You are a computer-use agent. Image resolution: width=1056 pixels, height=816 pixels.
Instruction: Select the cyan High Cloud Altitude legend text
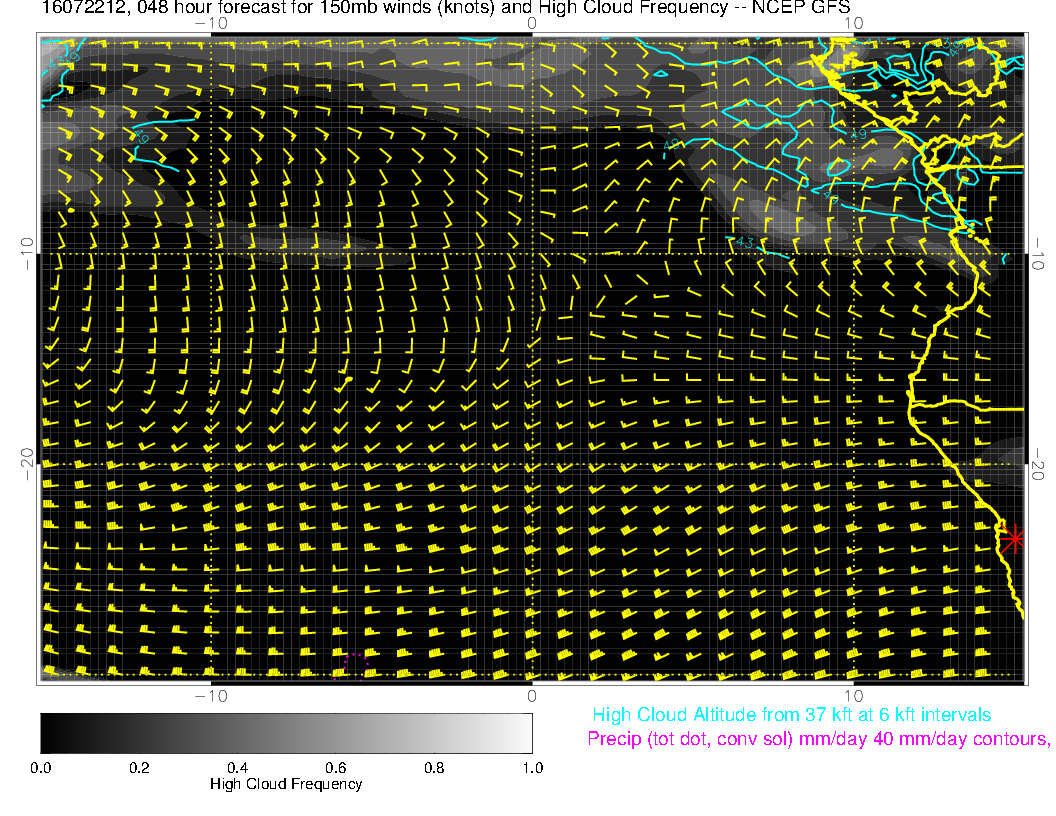point(791,715)
